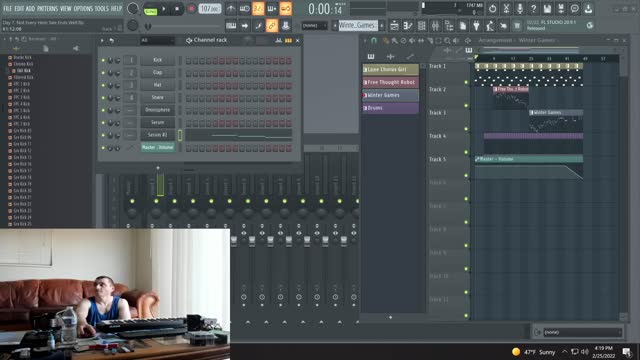Open the Mixer view icon
This screenshot has width=640, height=360.
[435, 26]
